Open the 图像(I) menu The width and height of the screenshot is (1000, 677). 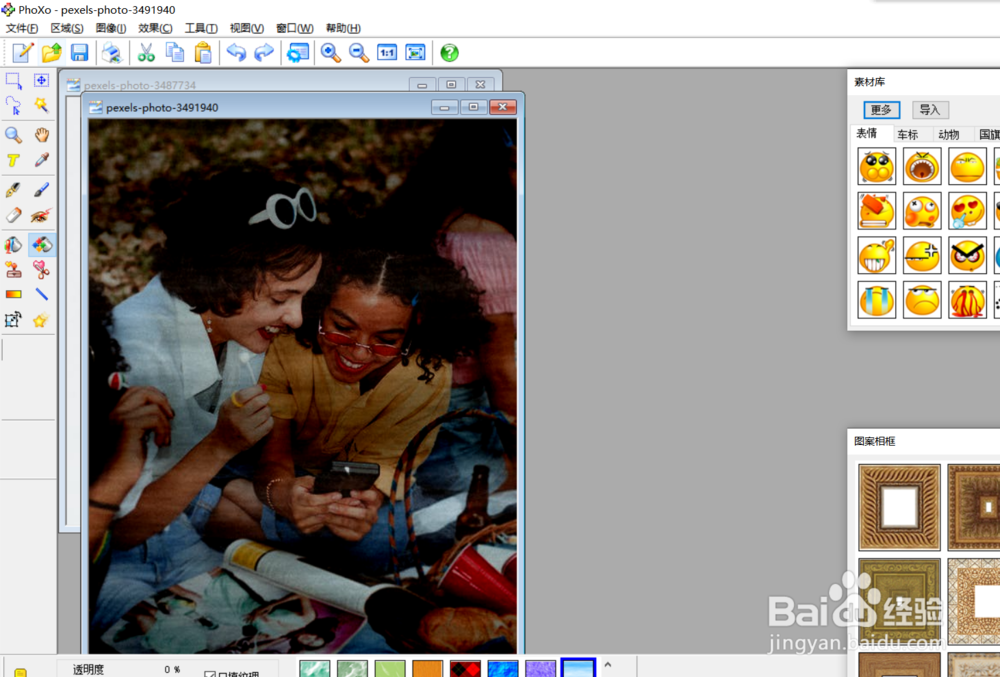(x=111, y=28)
